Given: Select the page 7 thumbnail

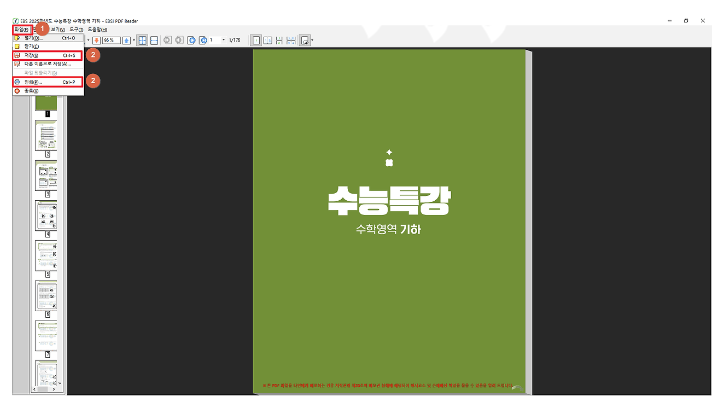Looking at the screenshot, I should click(x=46, y=335).
